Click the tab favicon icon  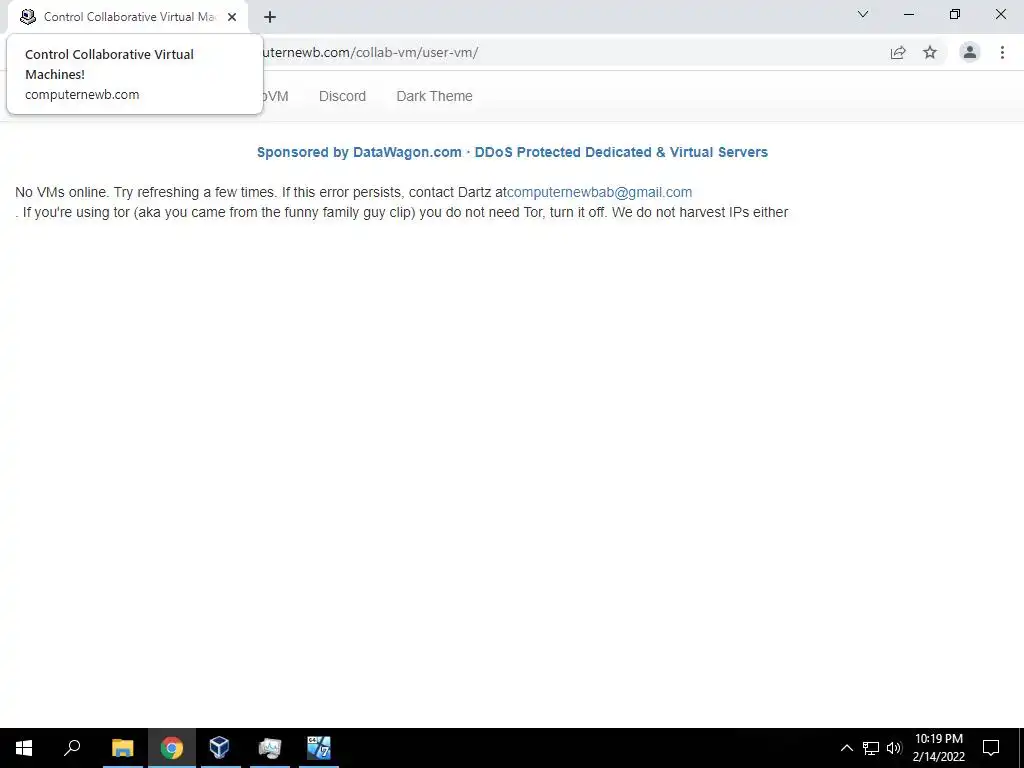tap(27, 17)
